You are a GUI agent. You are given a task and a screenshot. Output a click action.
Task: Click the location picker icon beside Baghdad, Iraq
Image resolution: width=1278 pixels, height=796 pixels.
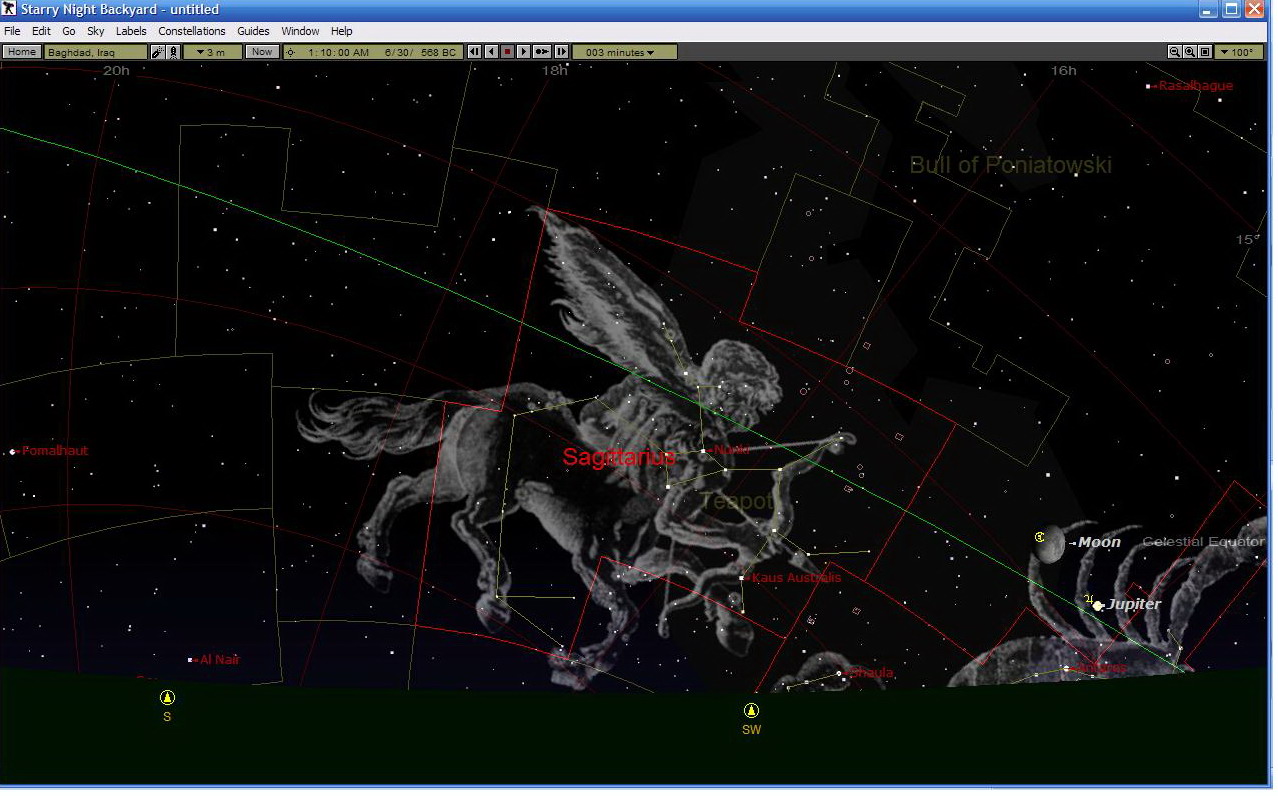158,52
